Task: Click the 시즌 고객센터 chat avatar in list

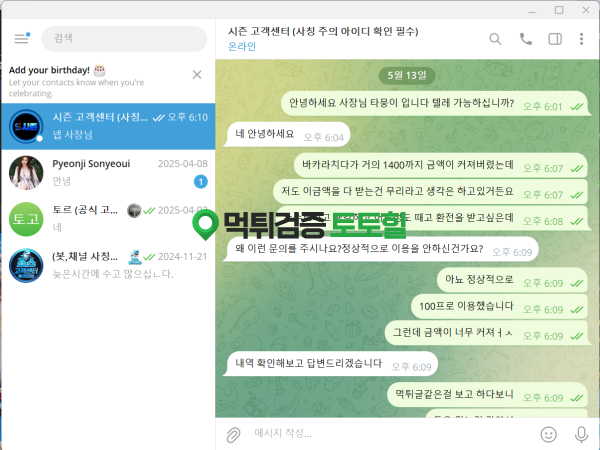Action: [x=26, y=126]
